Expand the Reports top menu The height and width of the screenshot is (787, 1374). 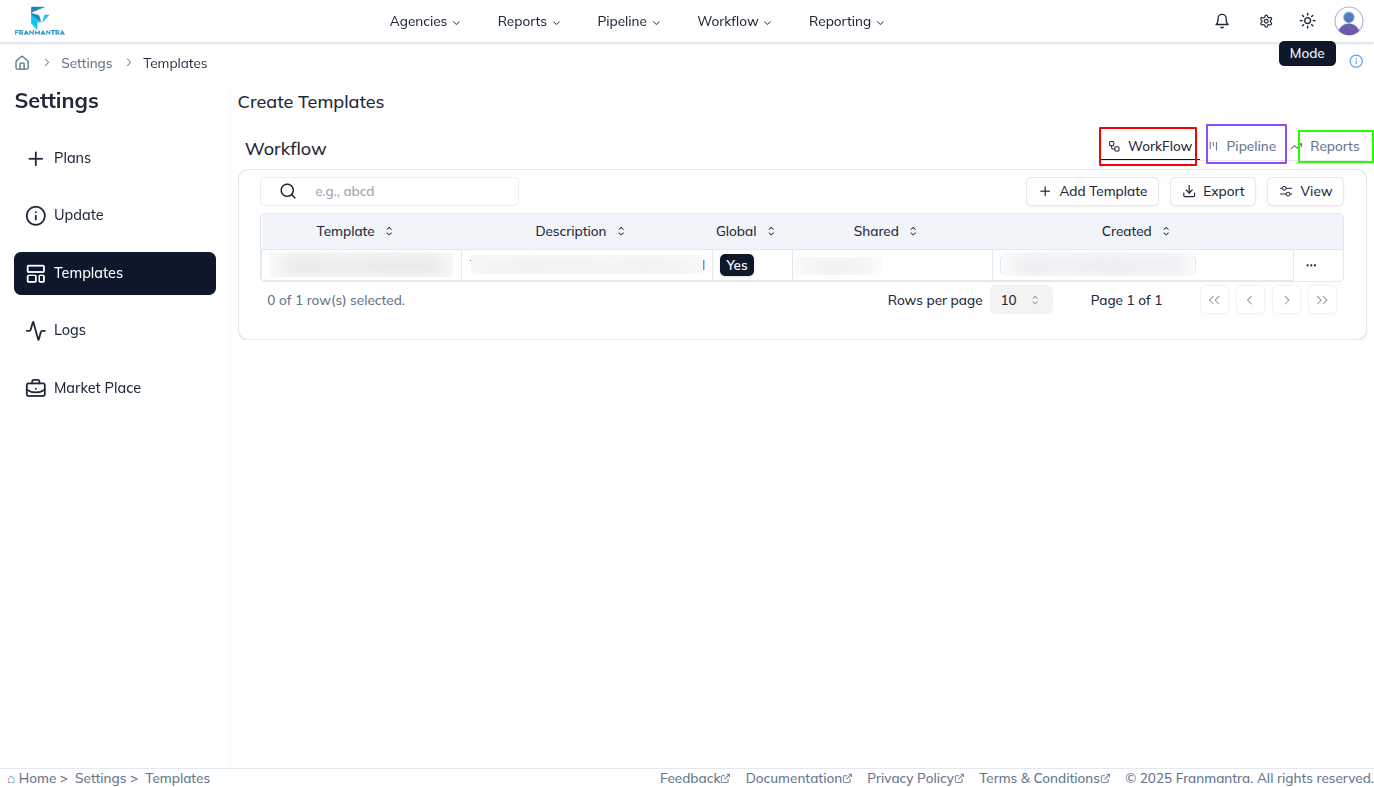529,21
